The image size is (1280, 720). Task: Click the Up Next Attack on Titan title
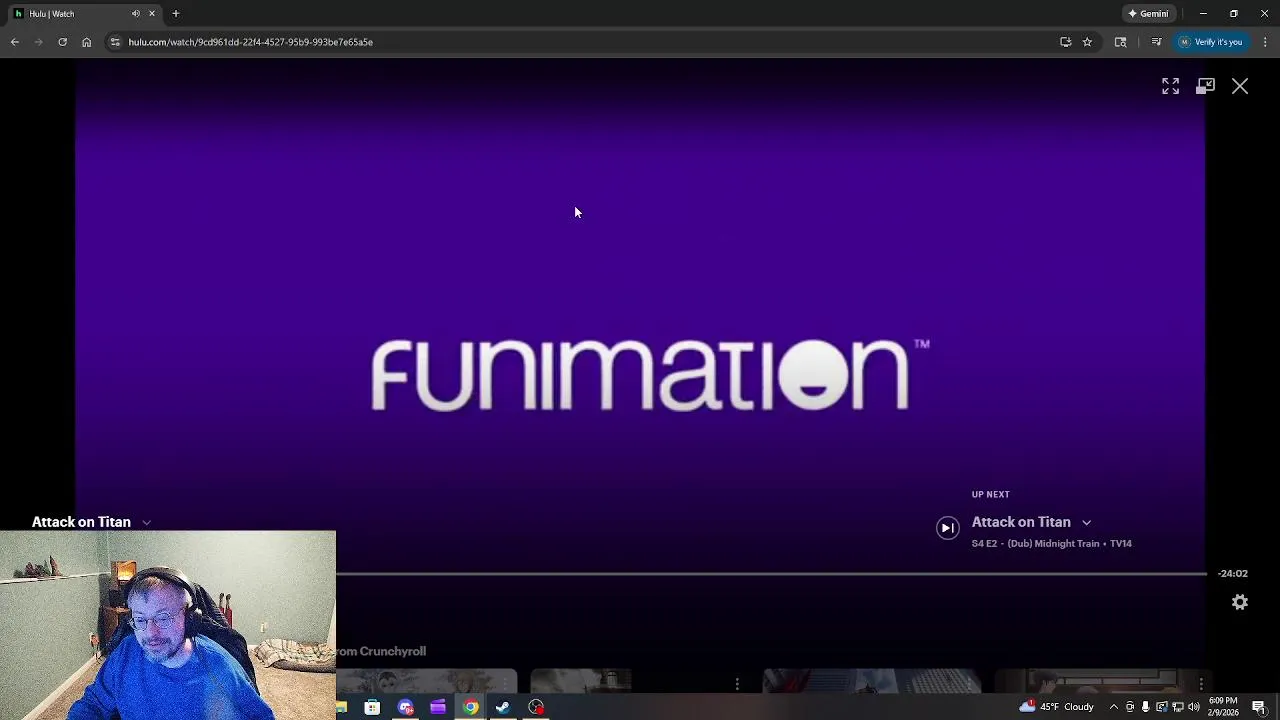[x=1021, y=522]
